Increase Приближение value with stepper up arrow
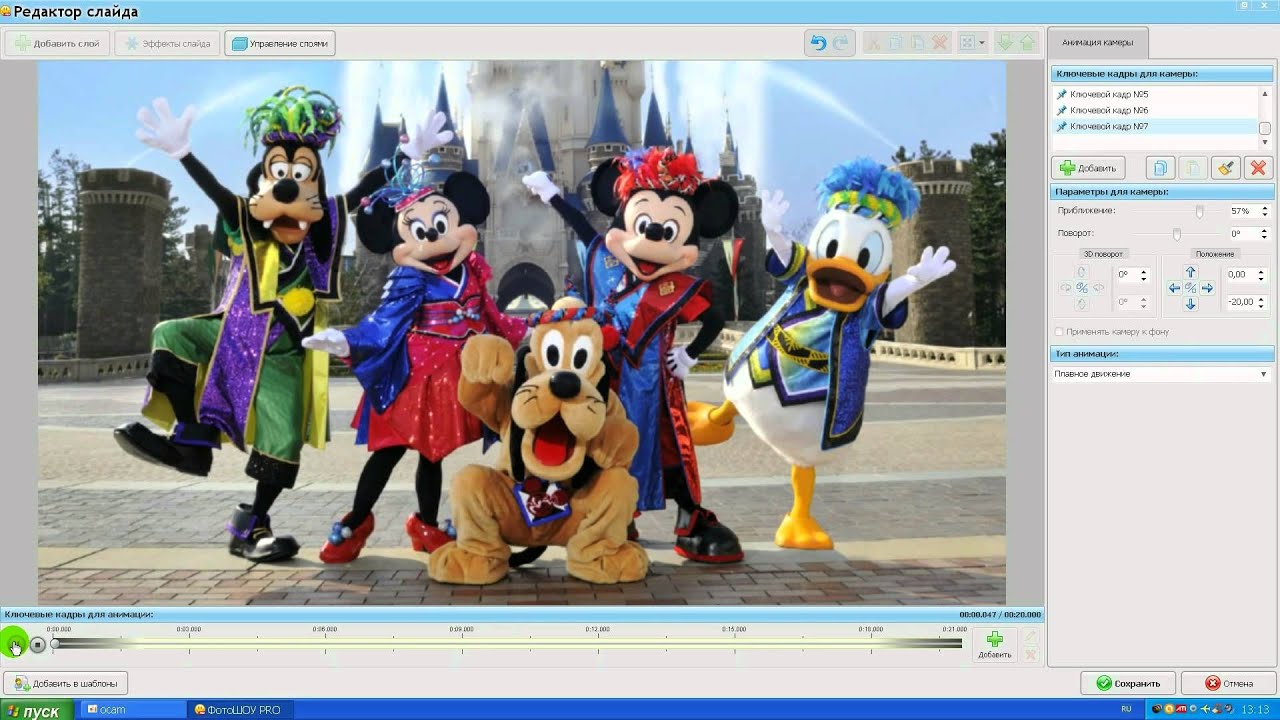1280x720 pixels. click(1264, 208)
